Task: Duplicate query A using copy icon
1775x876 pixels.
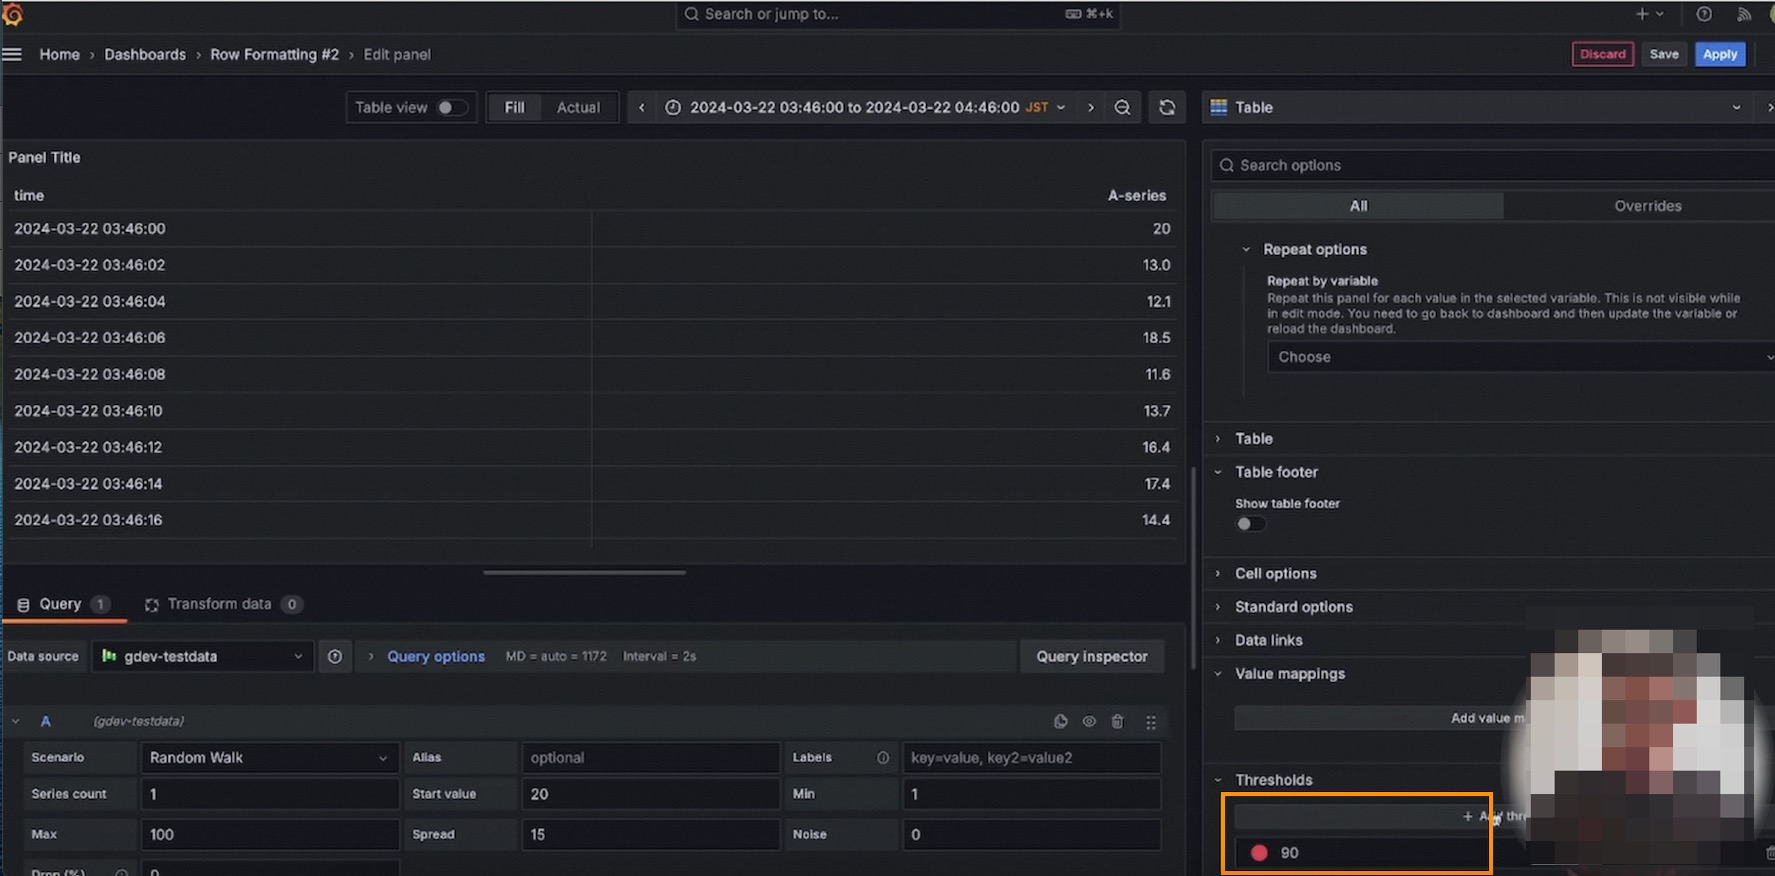Action: click(x=1060, y=721)
